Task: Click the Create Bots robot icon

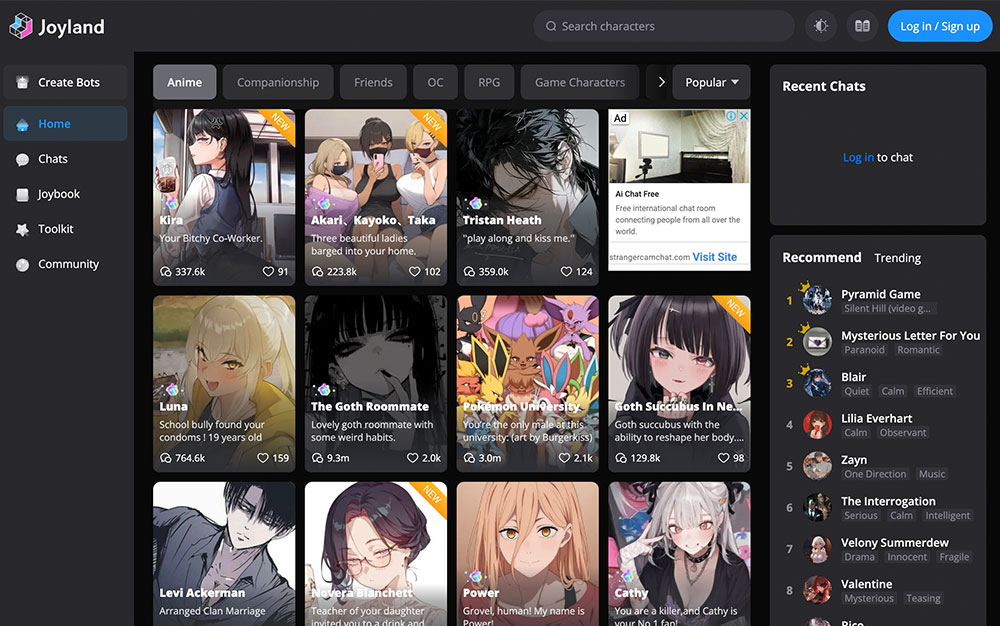Action: [22, 82]
